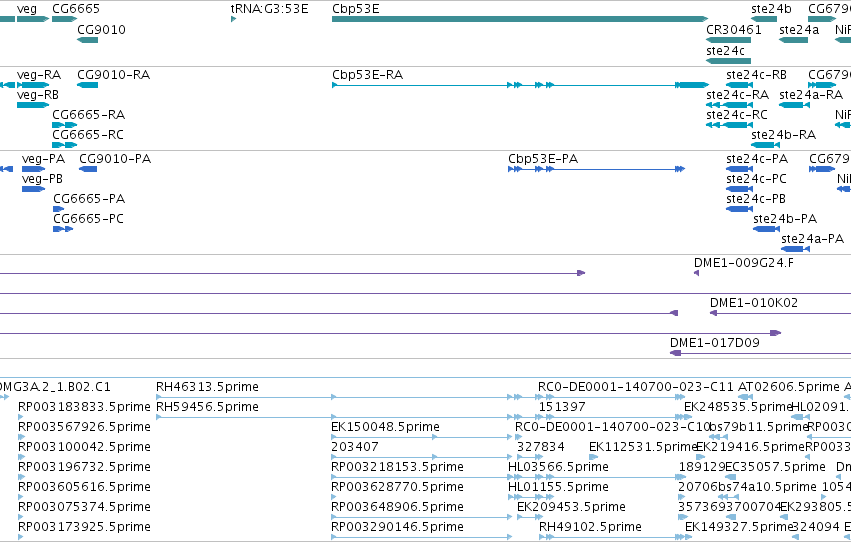Select the CG6665-RA transcript
Image resolution: width=851 pixels, height=542 pixels.
click(65, 125)
